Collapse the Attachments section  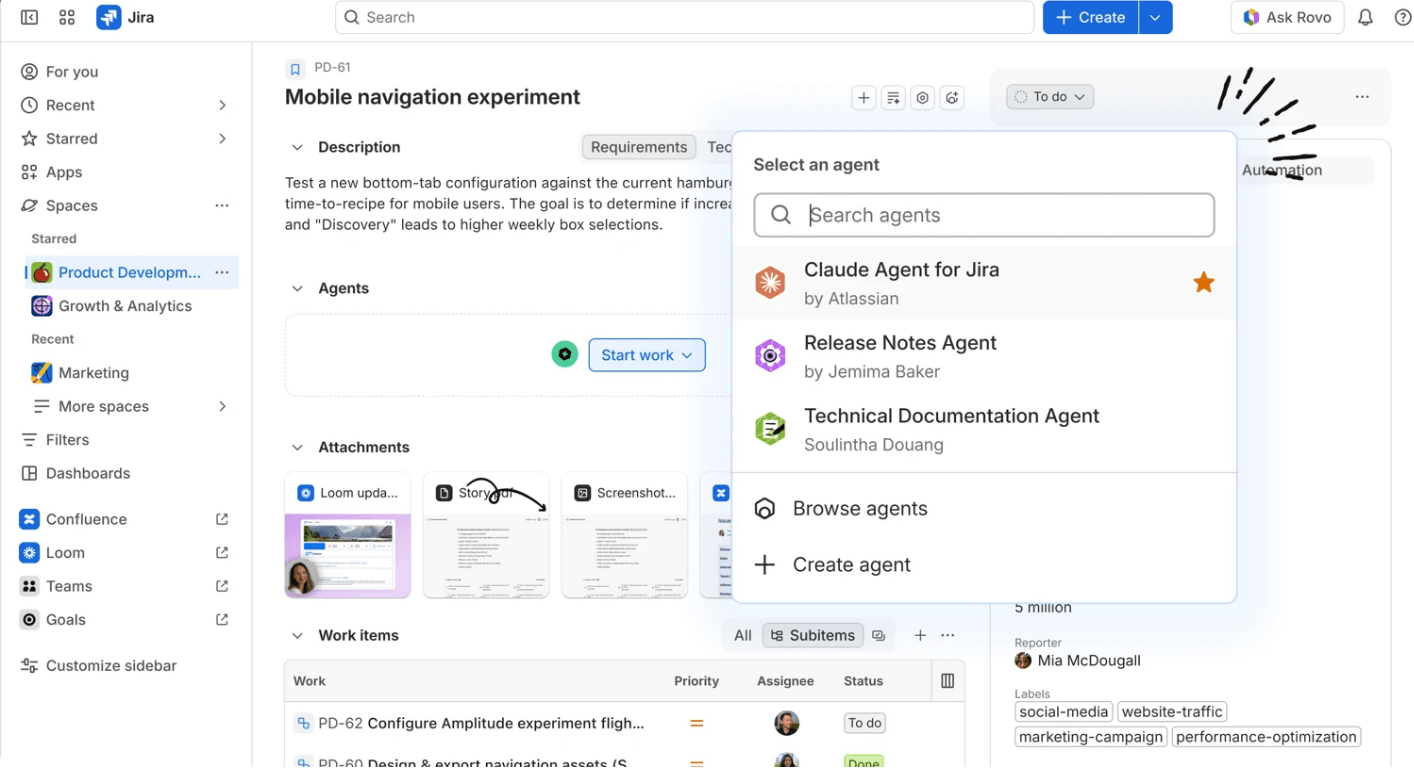coord(297,447)
